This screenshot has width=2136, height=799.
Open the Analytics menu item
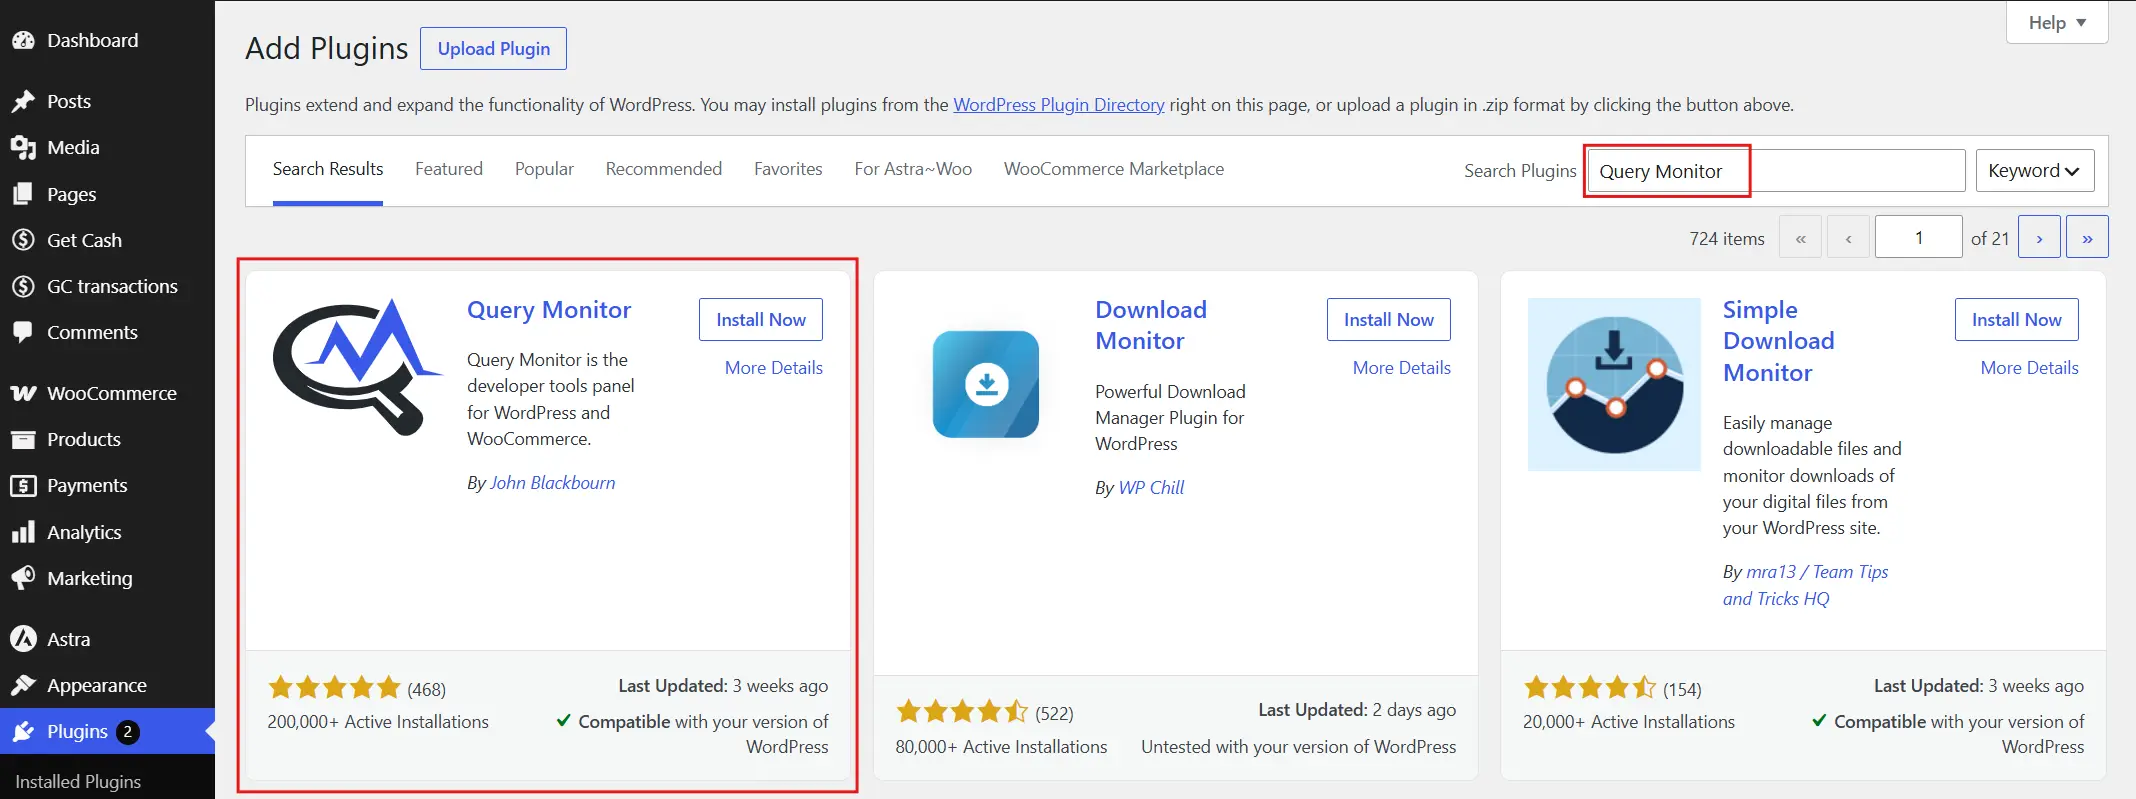(107, 532)
